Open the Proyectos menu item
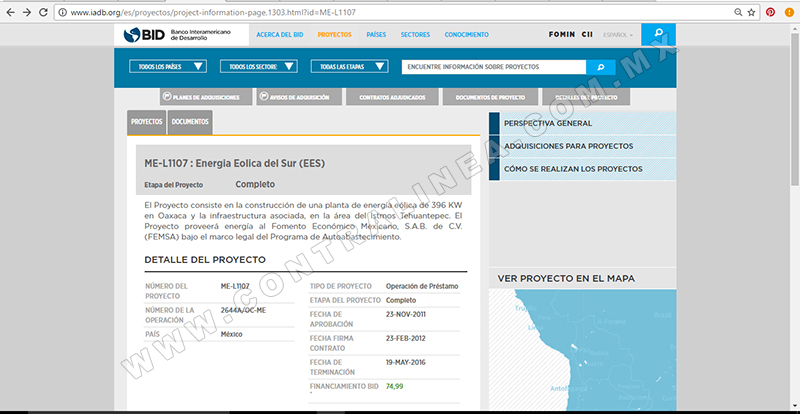This screenshot has width=800, height=414. click(334, 35)
